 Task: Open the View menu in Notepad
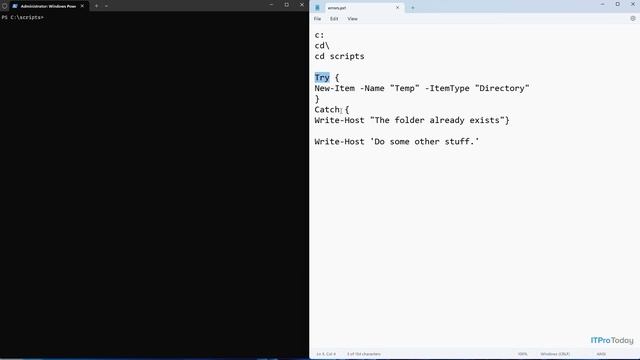pos(352,19)
